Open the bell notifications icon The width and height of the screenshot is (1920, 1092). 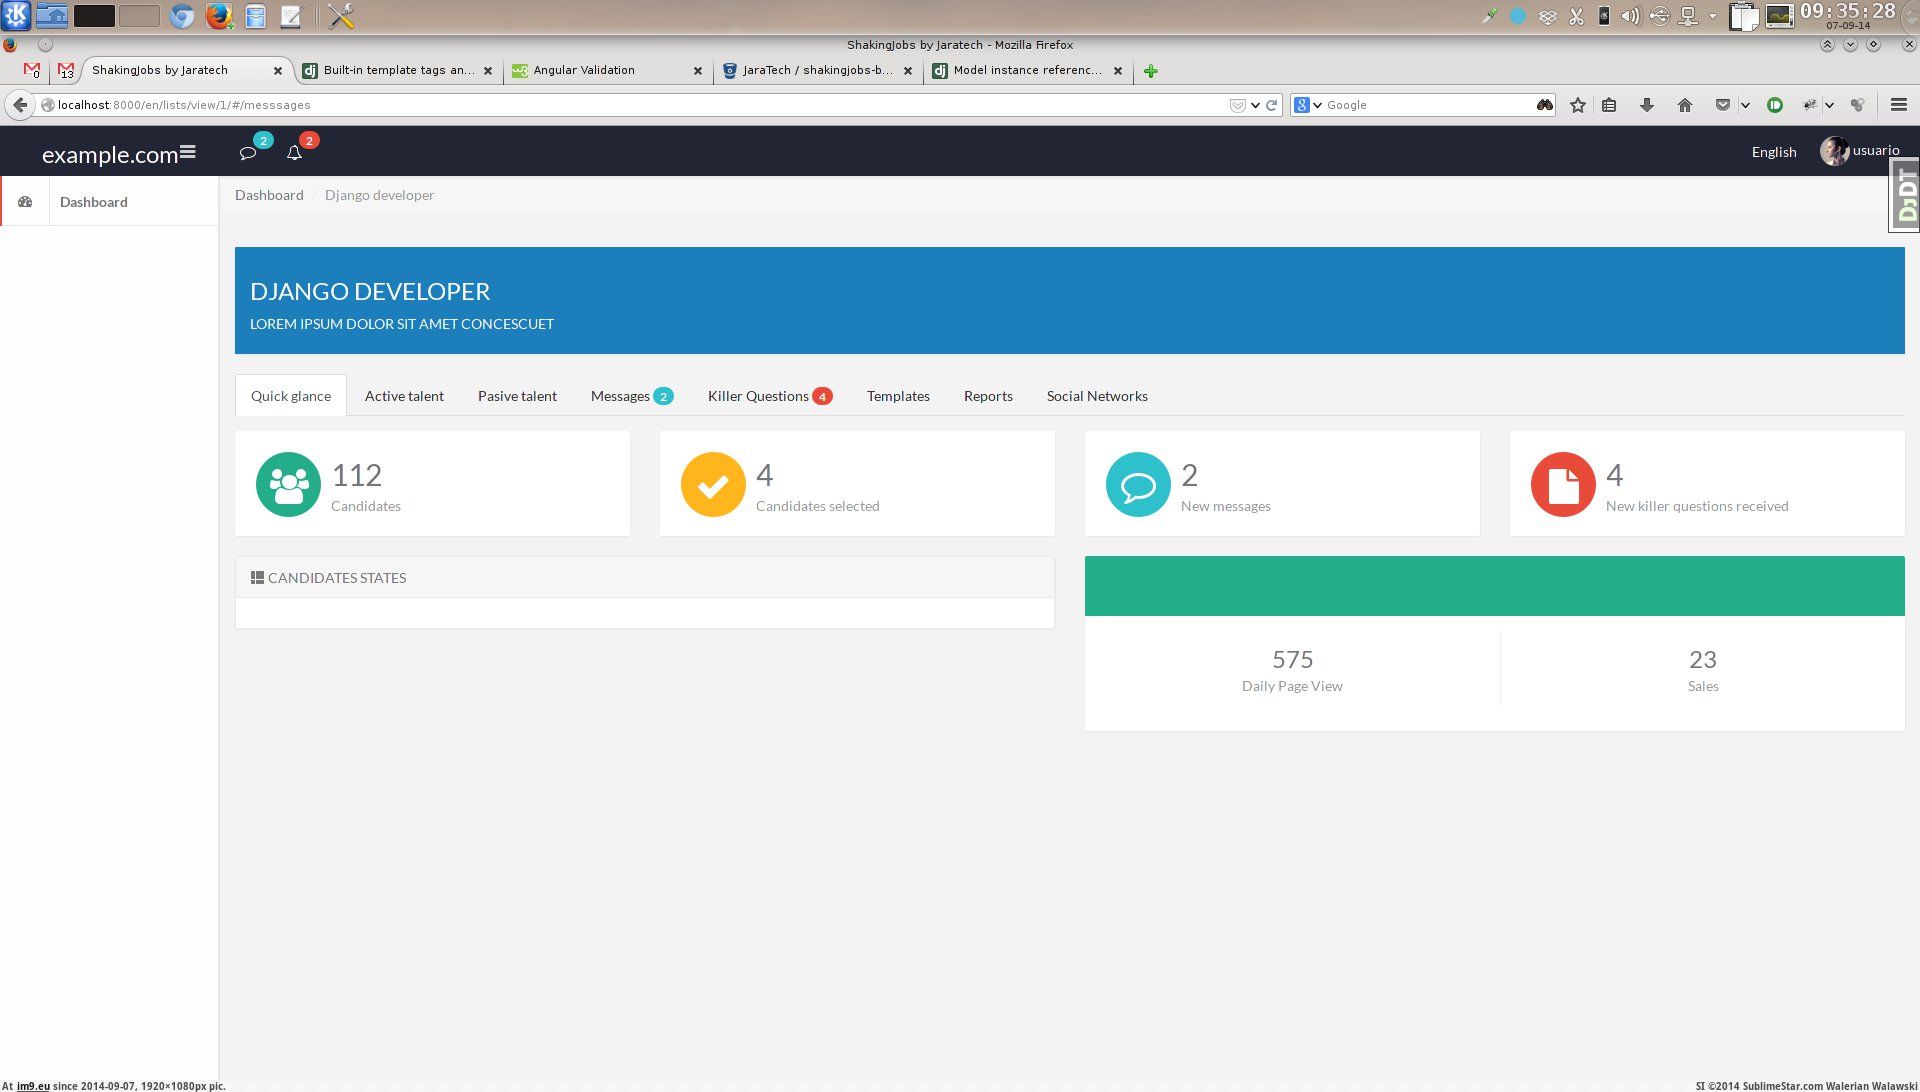point(294,153)
